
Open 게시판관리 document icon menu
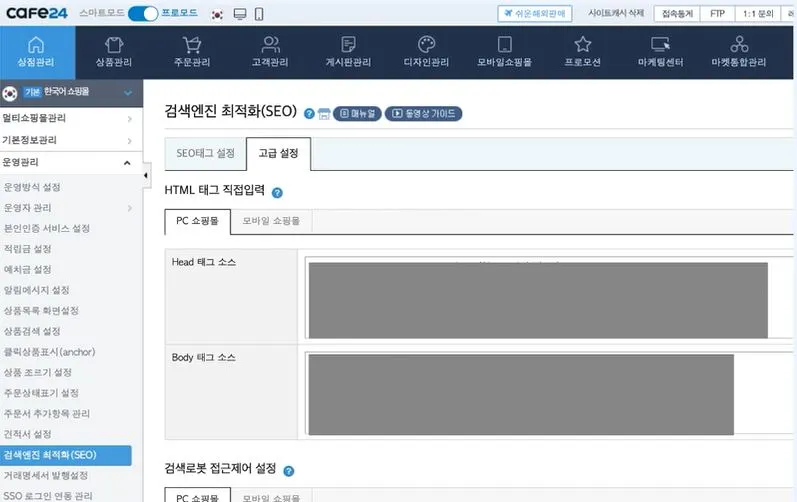[348, 52]
